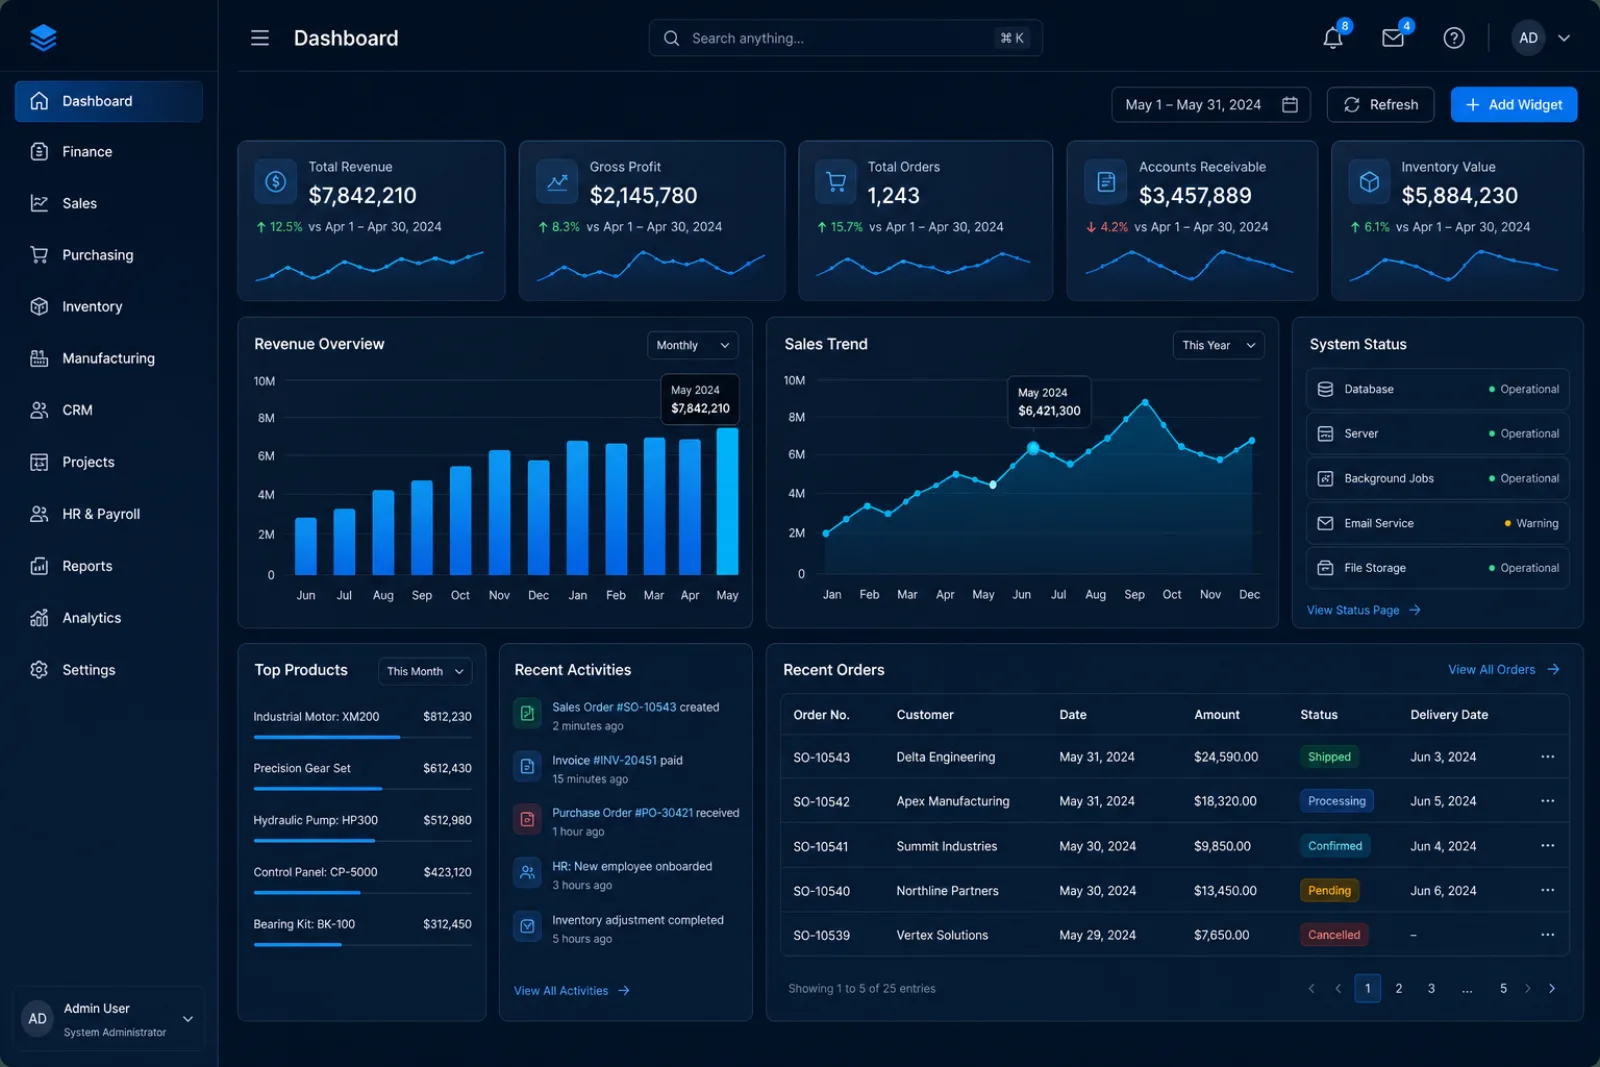
Task: Open Analytics in the sidebar
Action: (x=109, y=618)
